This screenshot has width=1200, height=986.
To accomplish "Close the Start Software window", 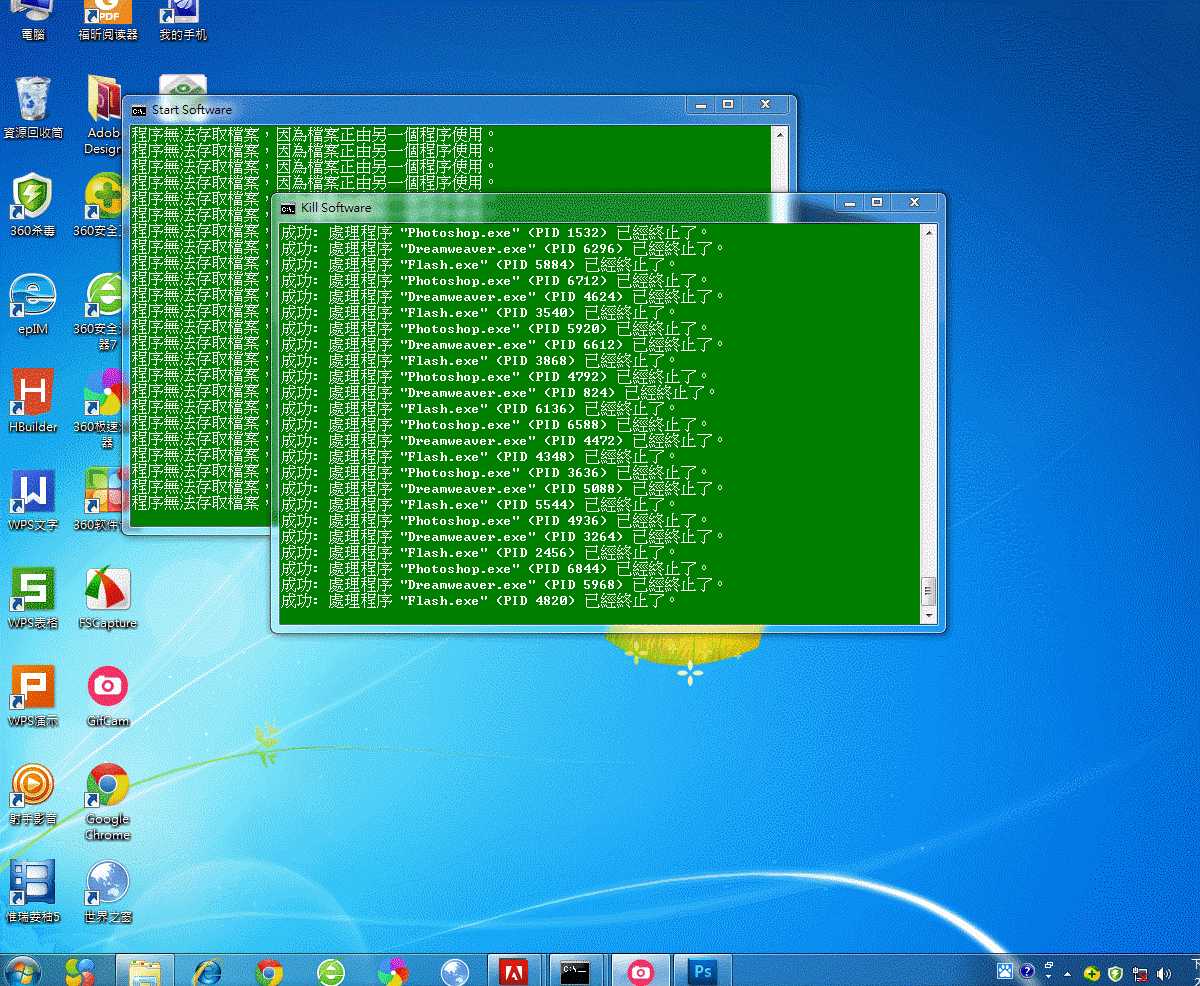I will point(765,104).
